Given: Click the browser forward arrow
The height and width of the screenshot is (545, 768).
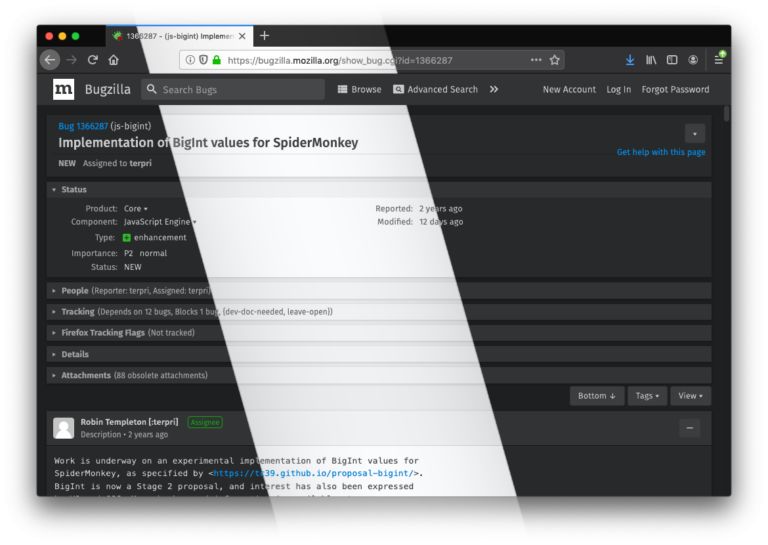Looking at the screenshot, I should click(x=72, y=60).
